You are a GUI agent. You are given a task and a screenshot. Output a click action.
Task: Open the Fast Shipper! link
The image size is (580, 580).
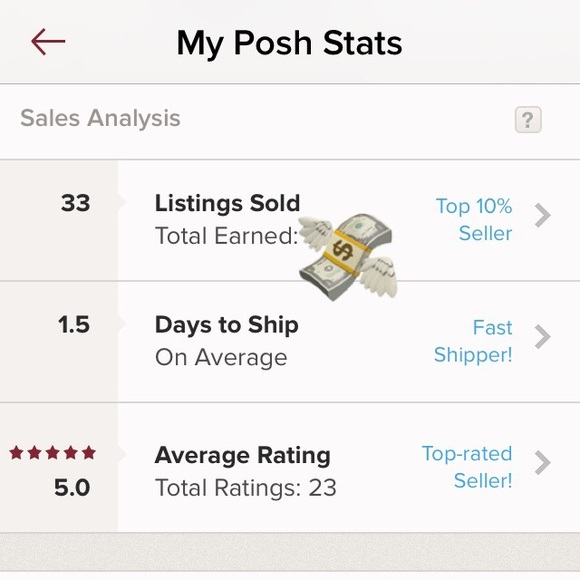[x=473, y=341]
